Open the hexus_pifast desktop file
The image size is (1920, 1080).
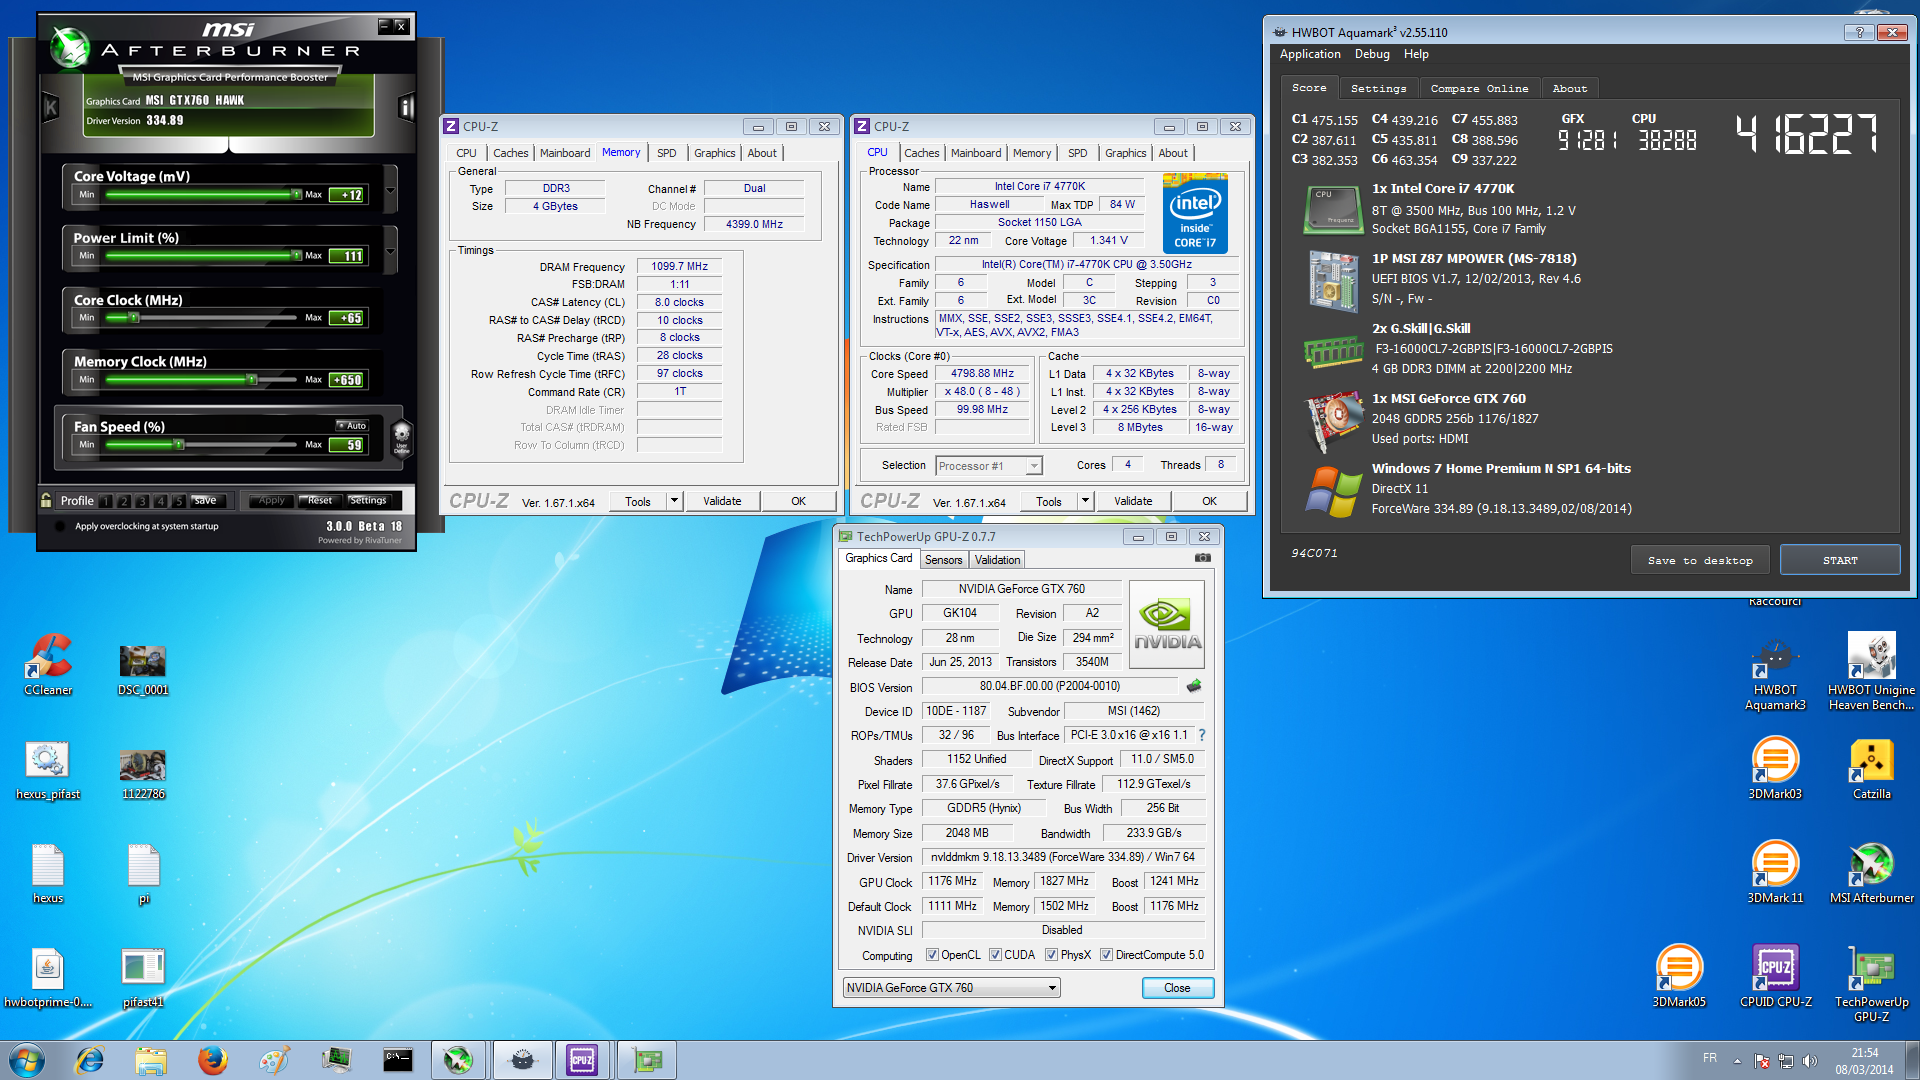[48, 770]
